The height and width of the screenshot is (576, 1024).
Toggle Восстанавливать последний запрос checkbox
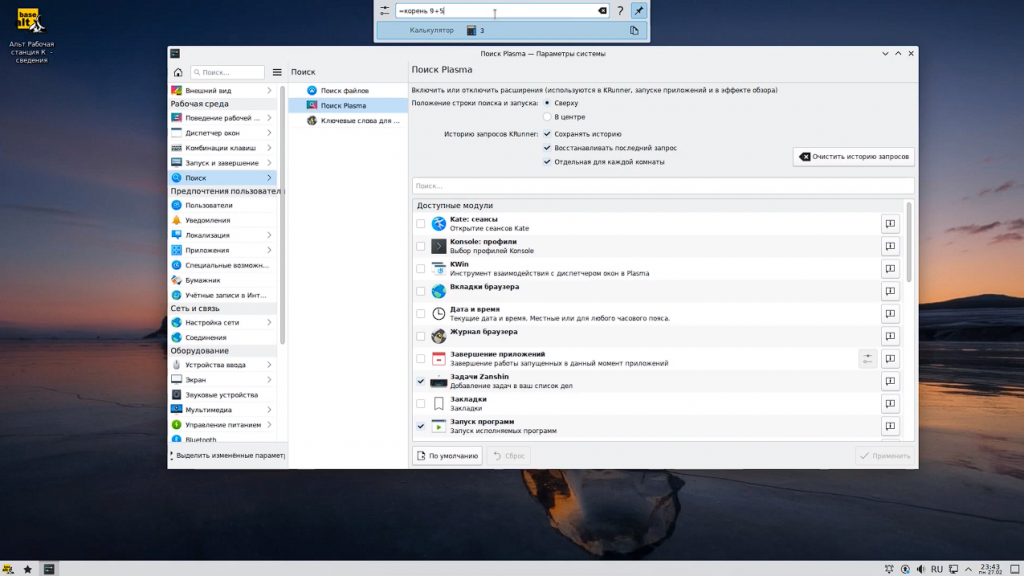coord(547,148)
